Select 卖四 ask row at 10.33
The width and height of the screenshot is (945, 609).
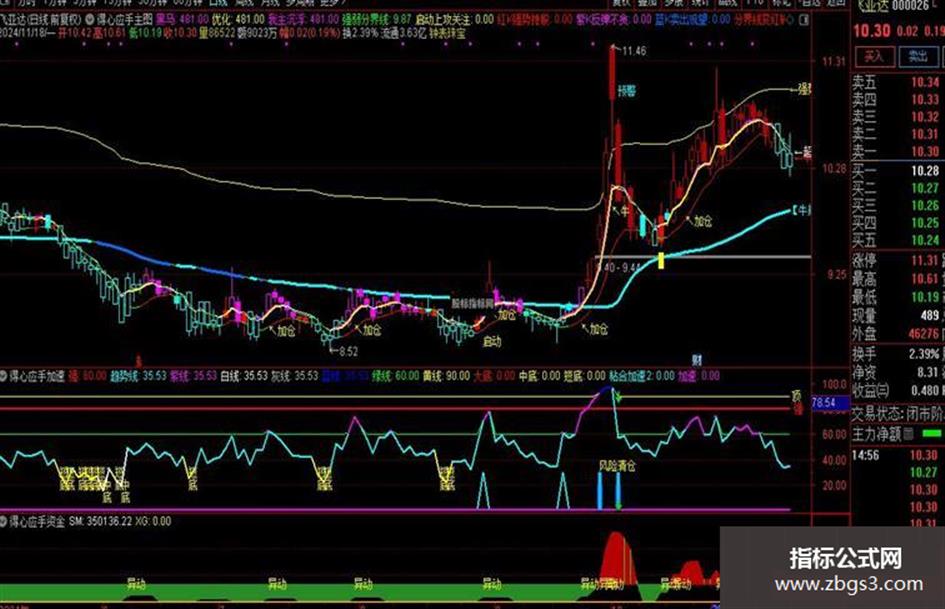(897, 99)
